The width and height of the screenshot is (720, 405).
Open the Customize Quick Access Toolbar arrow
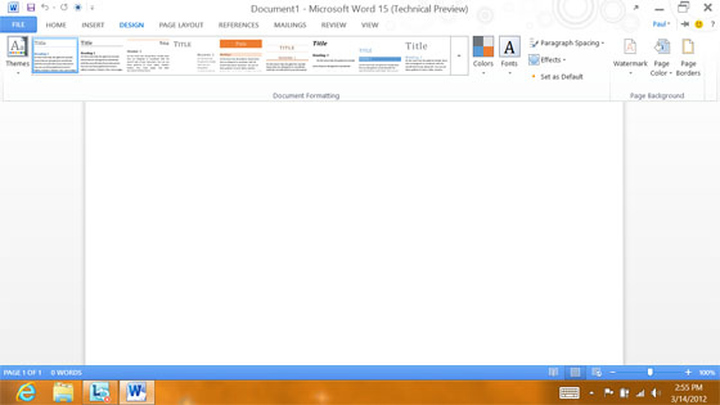[x=92, y=8]
